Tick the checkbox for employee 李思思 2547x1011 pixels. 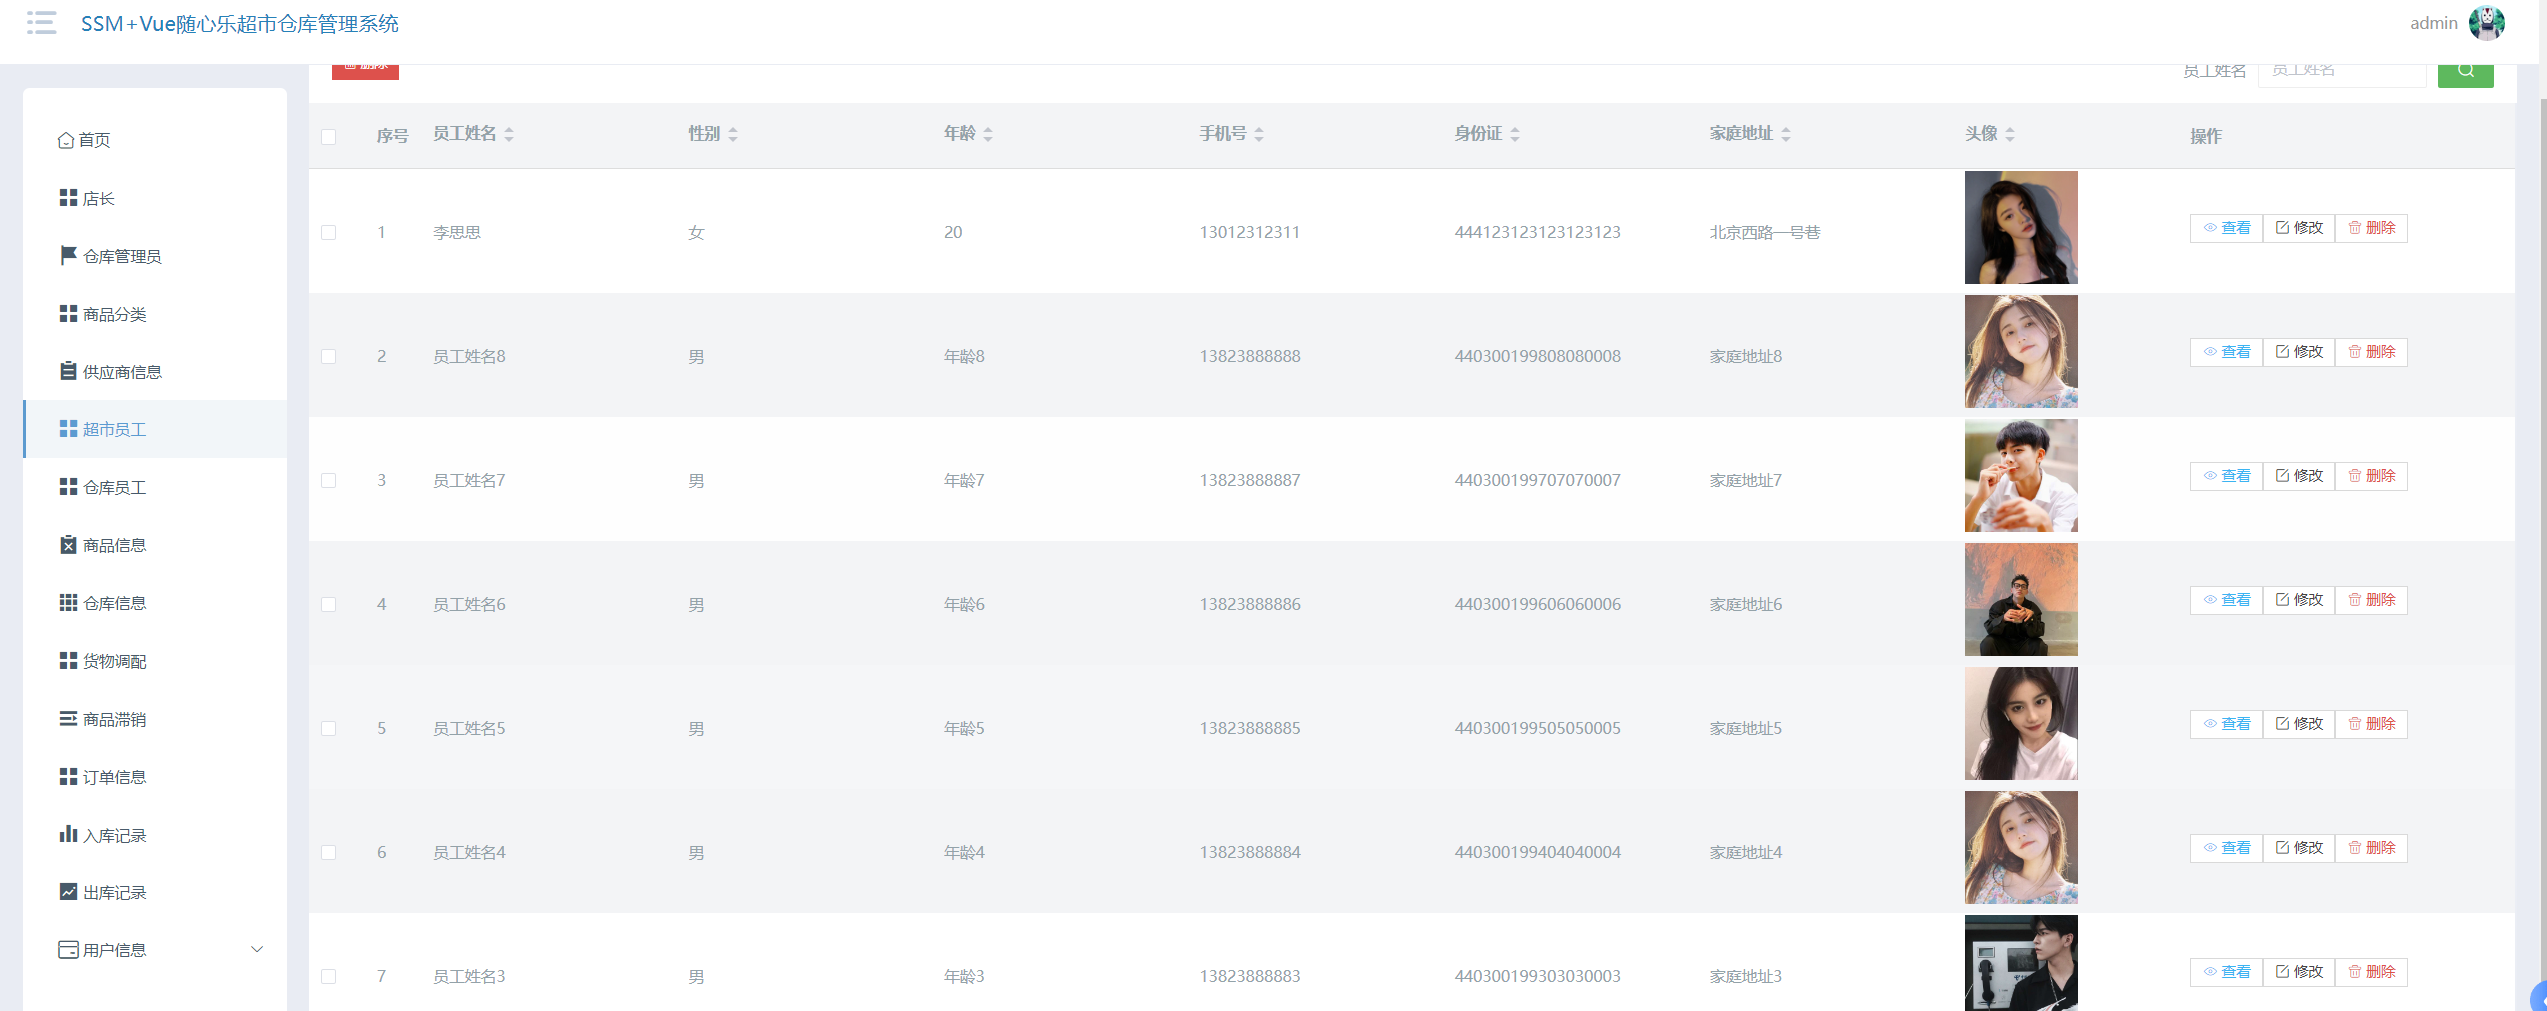click(x=328, y=232)
